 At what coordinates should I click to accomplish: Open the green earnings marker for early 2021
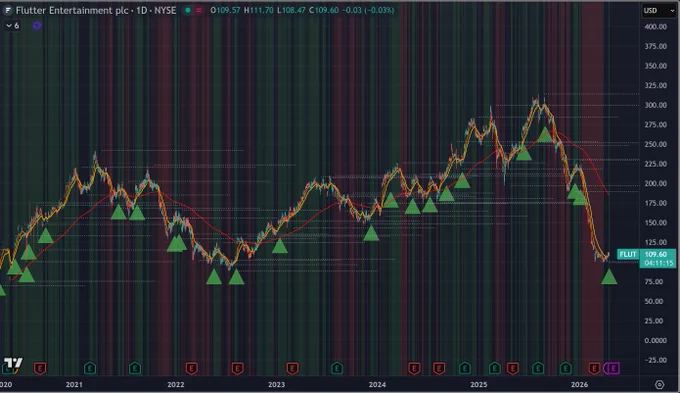click(x=90, y=368)
